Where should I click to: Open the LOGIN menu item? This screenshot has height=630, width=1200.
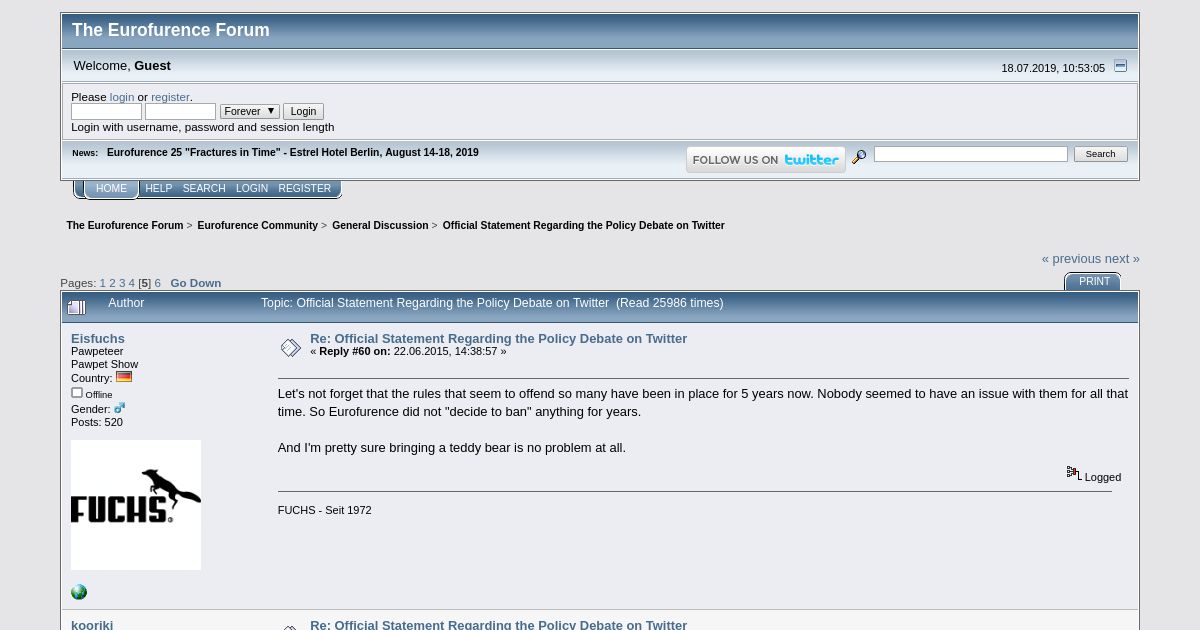pos(252,189)
